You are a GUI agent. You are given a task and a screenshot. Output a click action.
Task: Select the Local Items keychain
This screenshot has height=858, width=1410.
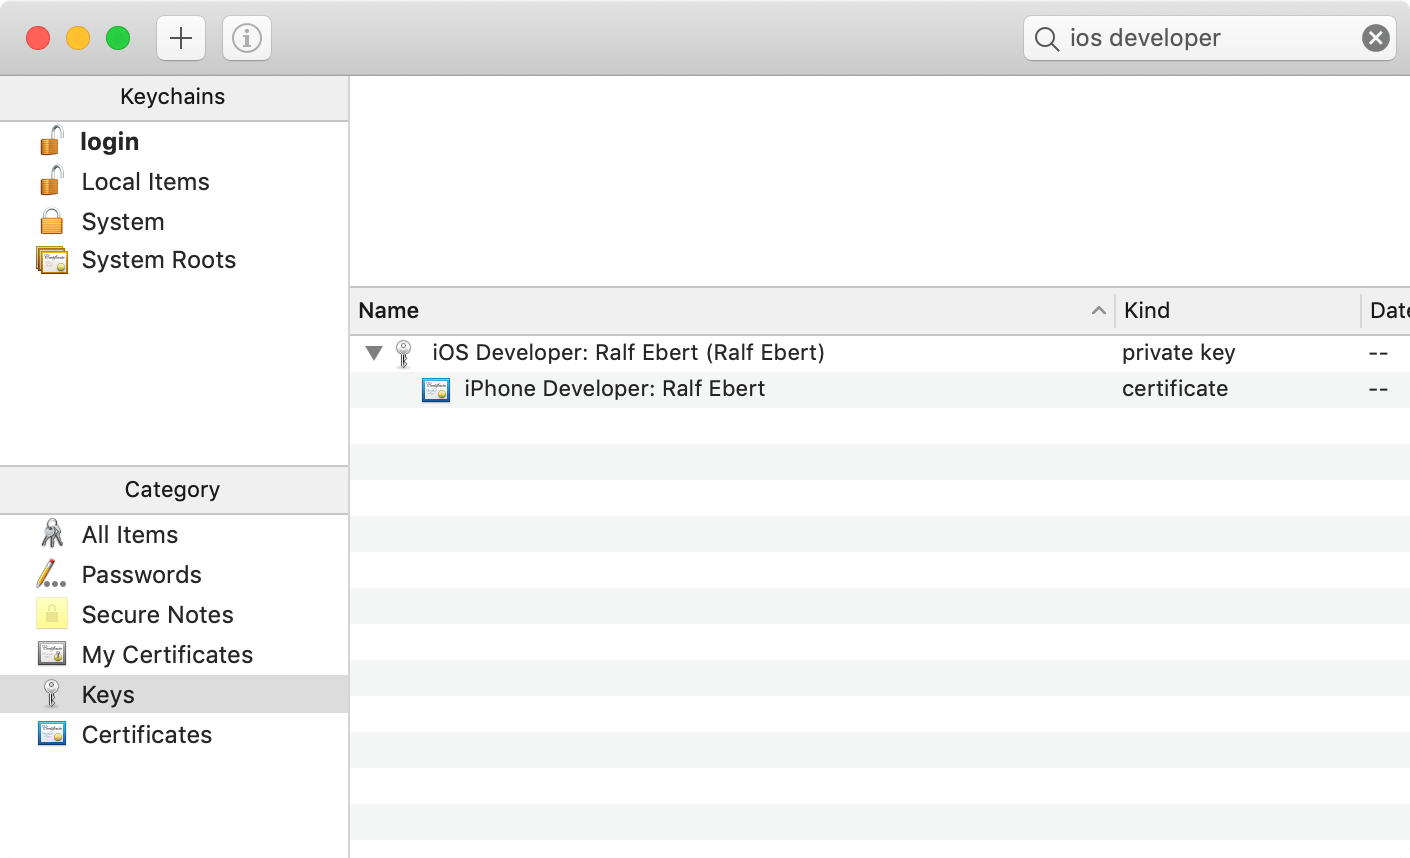[x=145, y=181]
